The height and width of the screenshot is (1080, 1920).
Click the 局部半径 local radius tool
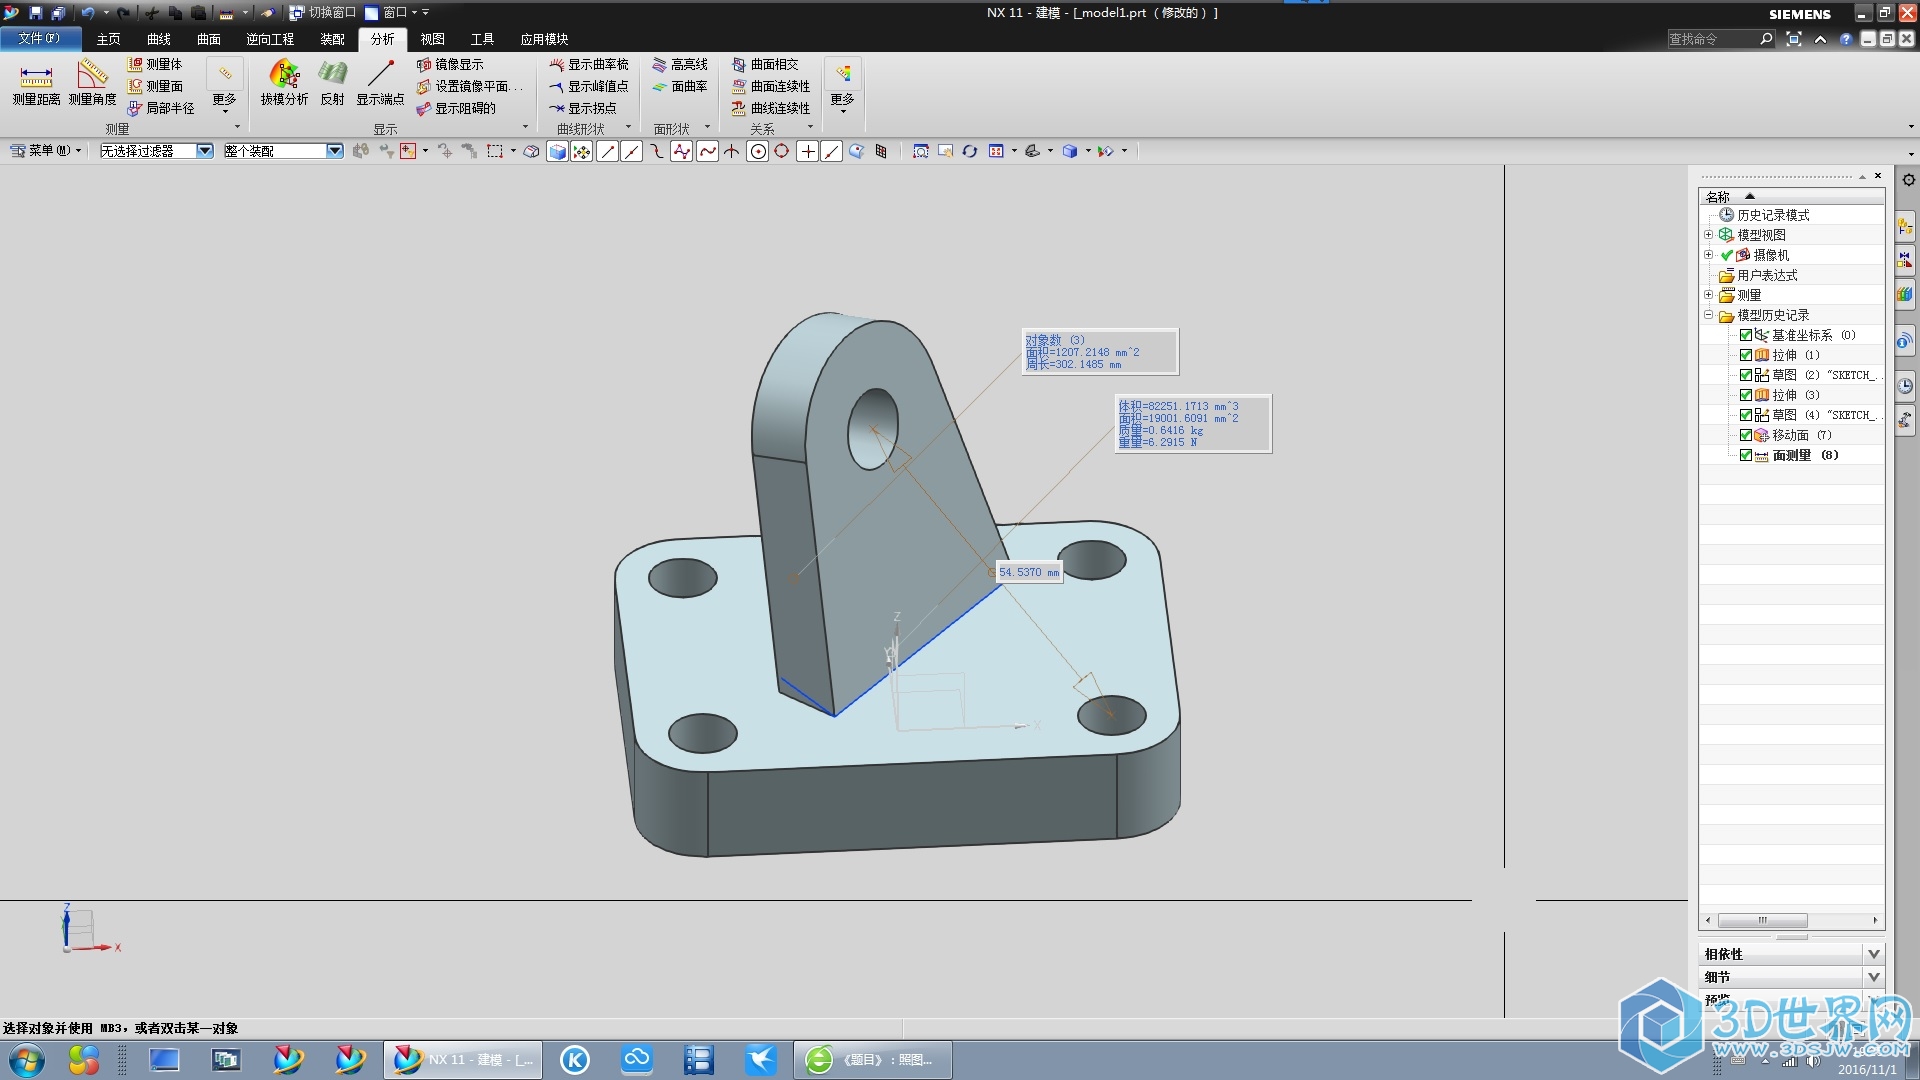pyautogui.click(x=161, y=108)
